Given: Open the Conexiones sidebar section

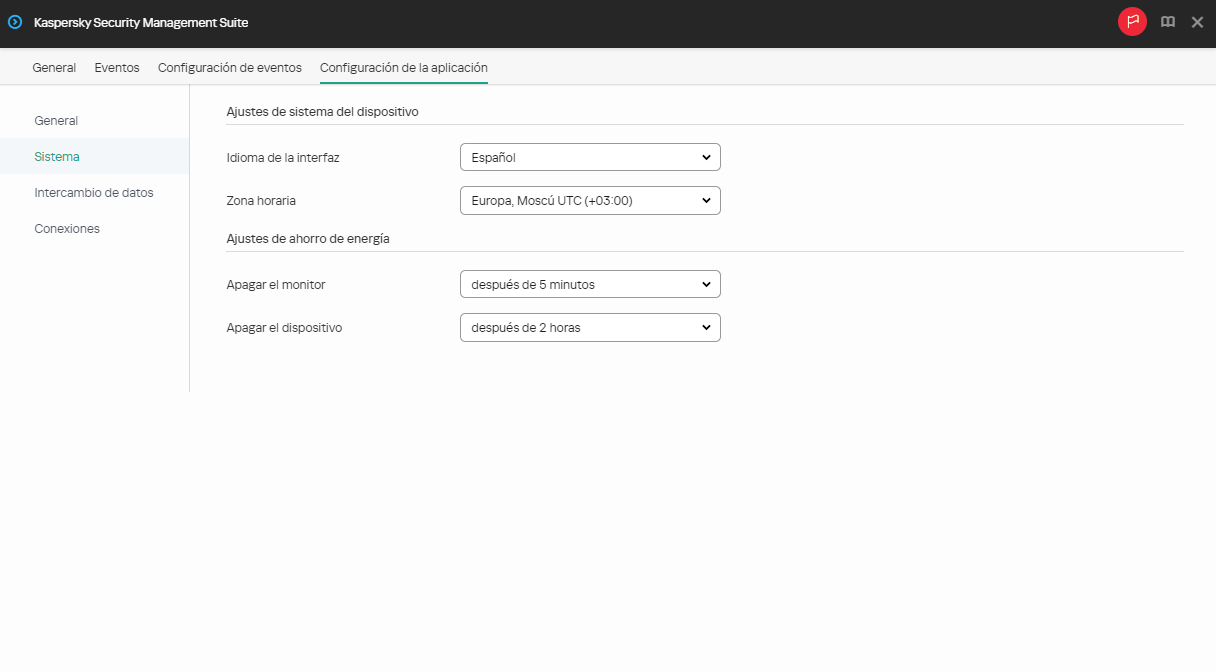Looking at the screenshot, I should click(67, 228).
